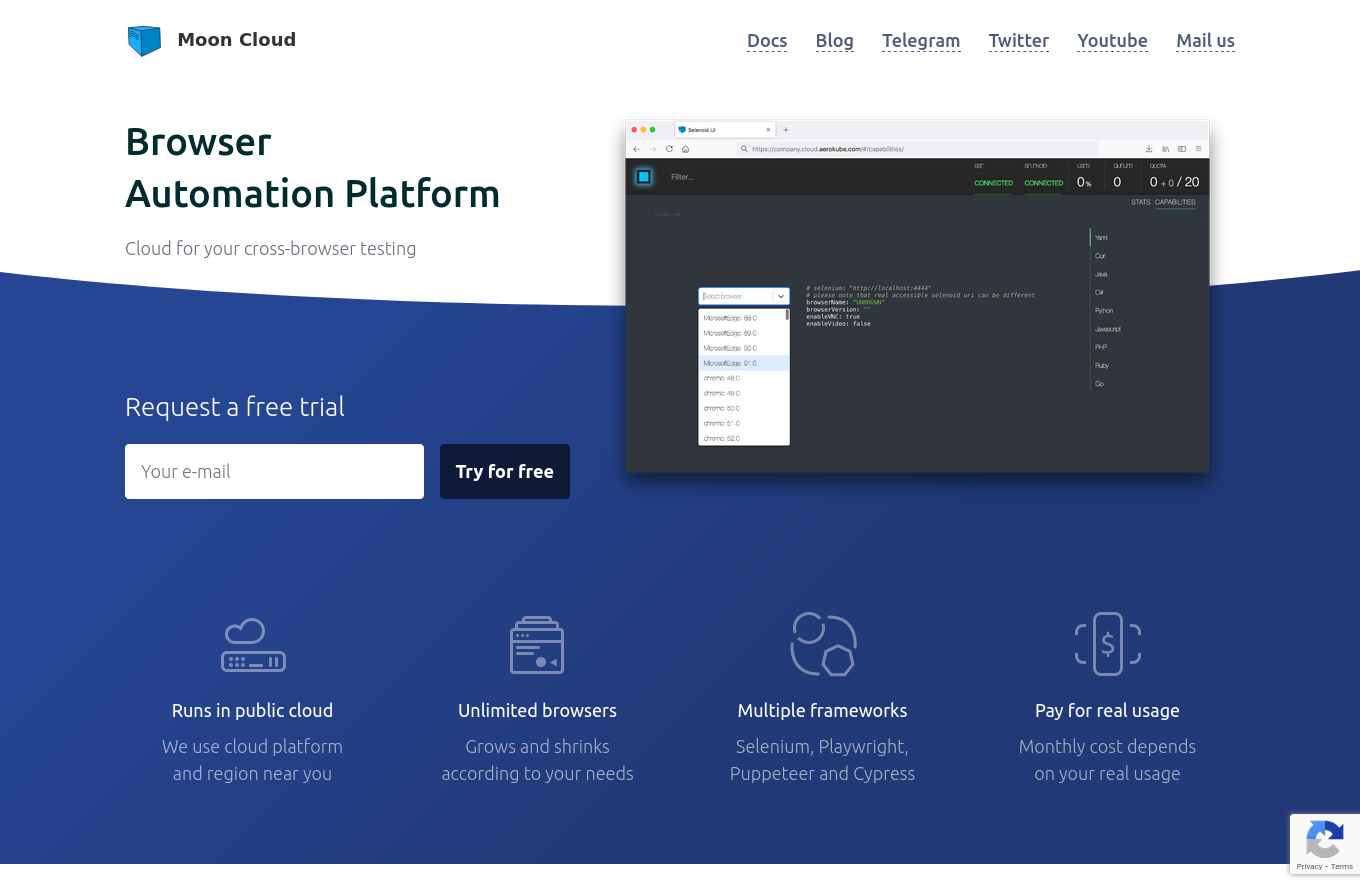1360x888 pixels.
Task: Click the dollar Pay for real usage icon
Action: 1108,644
